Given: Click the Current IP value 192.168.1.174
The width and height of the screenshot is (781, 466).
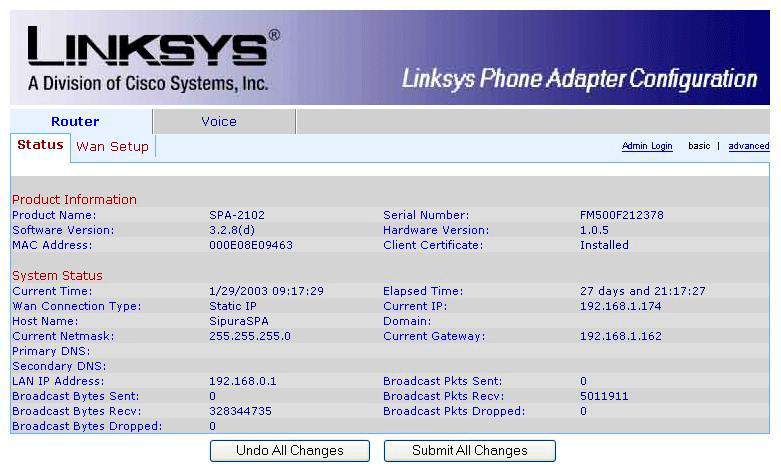Looking at the screenshot, I should [x=621, y=306].
